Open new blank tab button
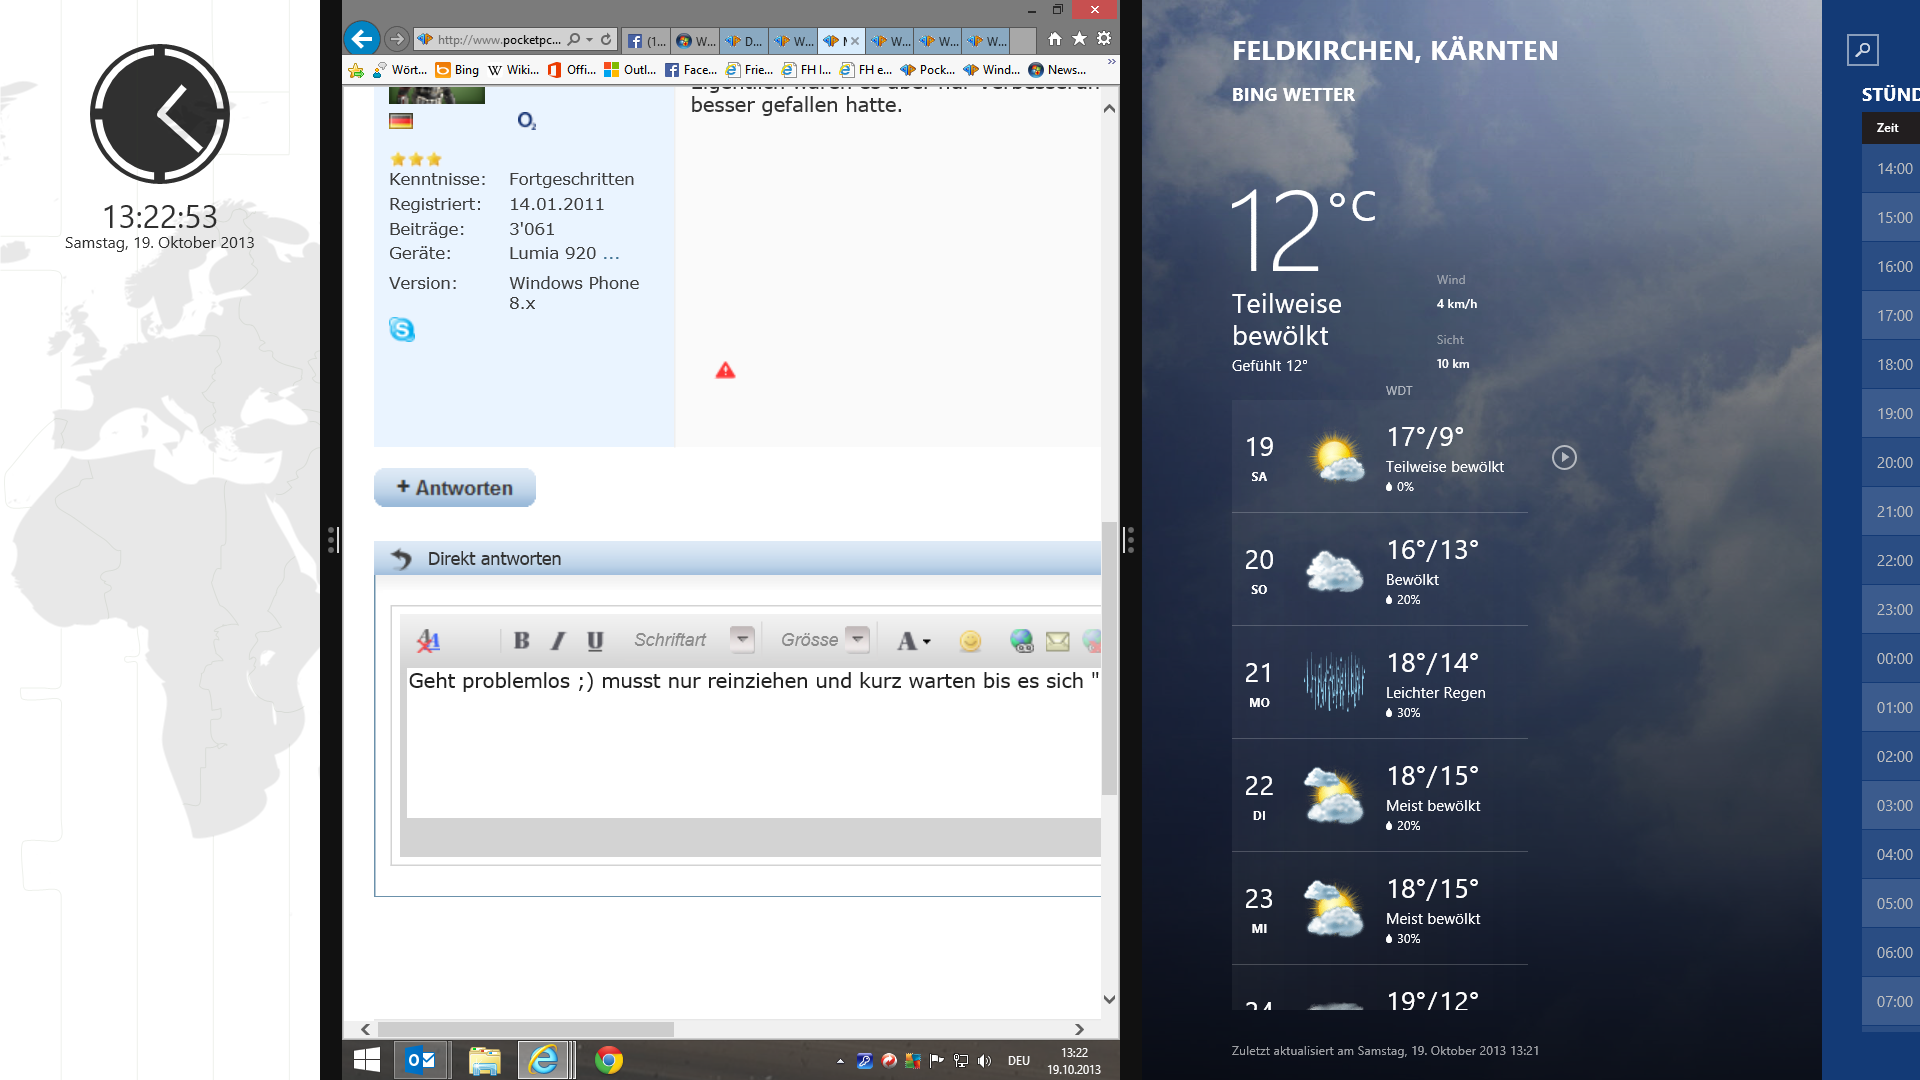Image resolution: width=1920 pixels, height=1080 pixels. (1023, 41)
